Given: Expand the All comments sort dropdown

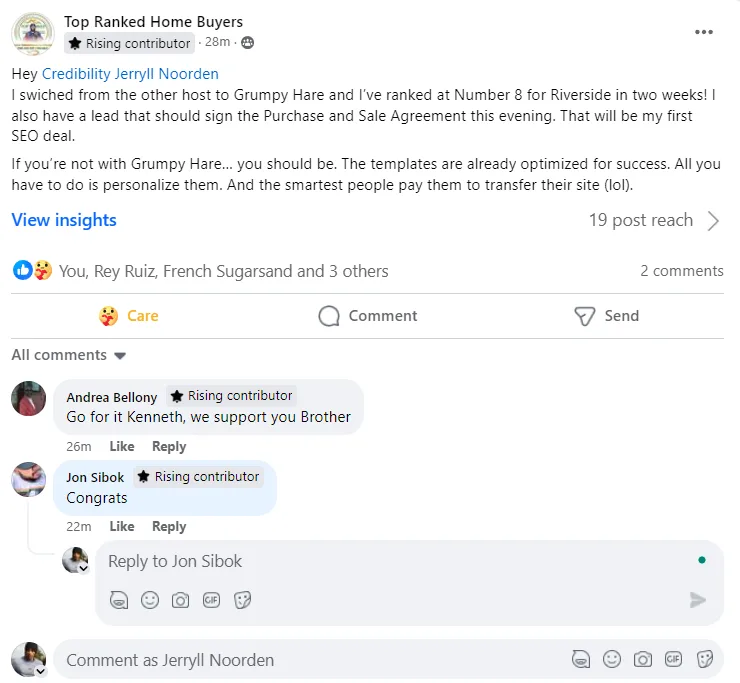Looking at the screenshot, I should 69,355.
